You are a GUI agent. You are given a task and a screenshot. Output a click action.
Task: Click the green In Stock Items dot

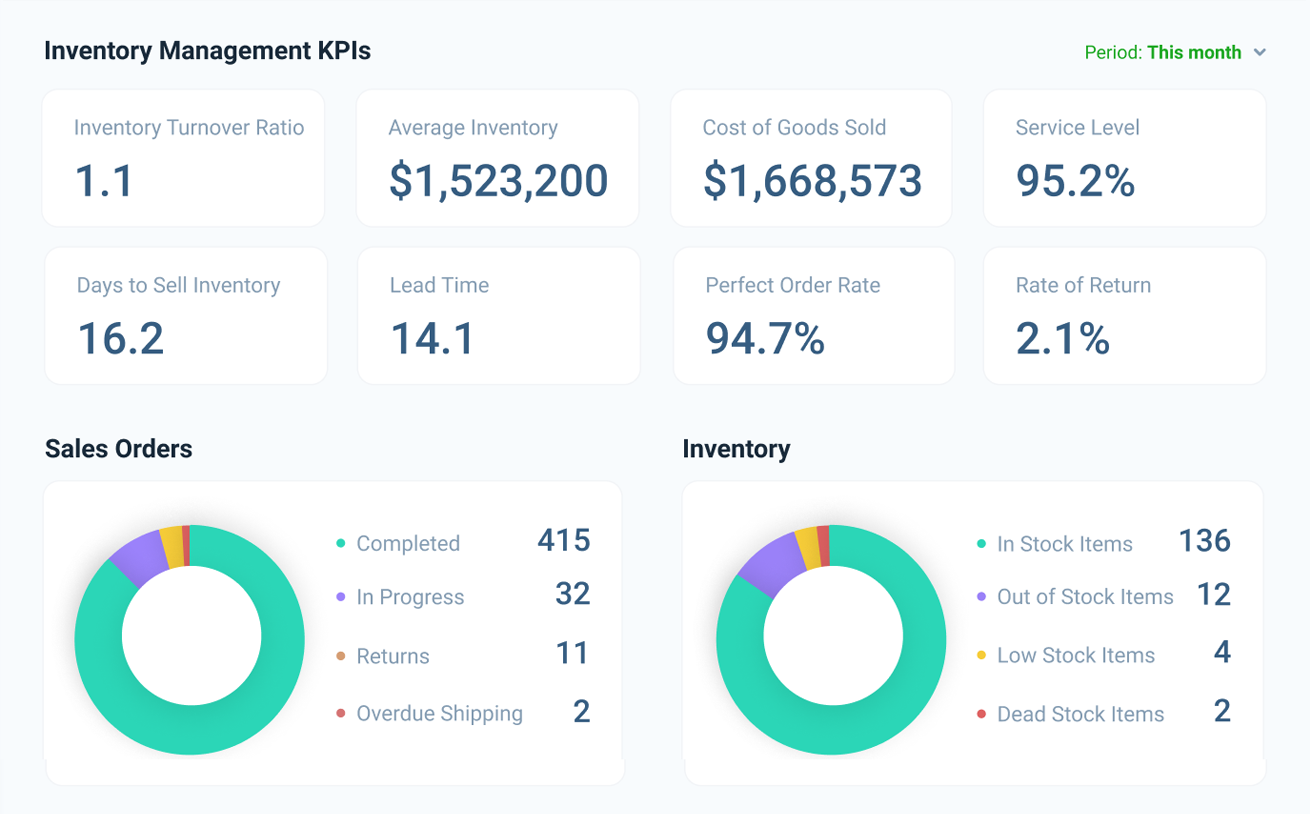tap(981, 544)
